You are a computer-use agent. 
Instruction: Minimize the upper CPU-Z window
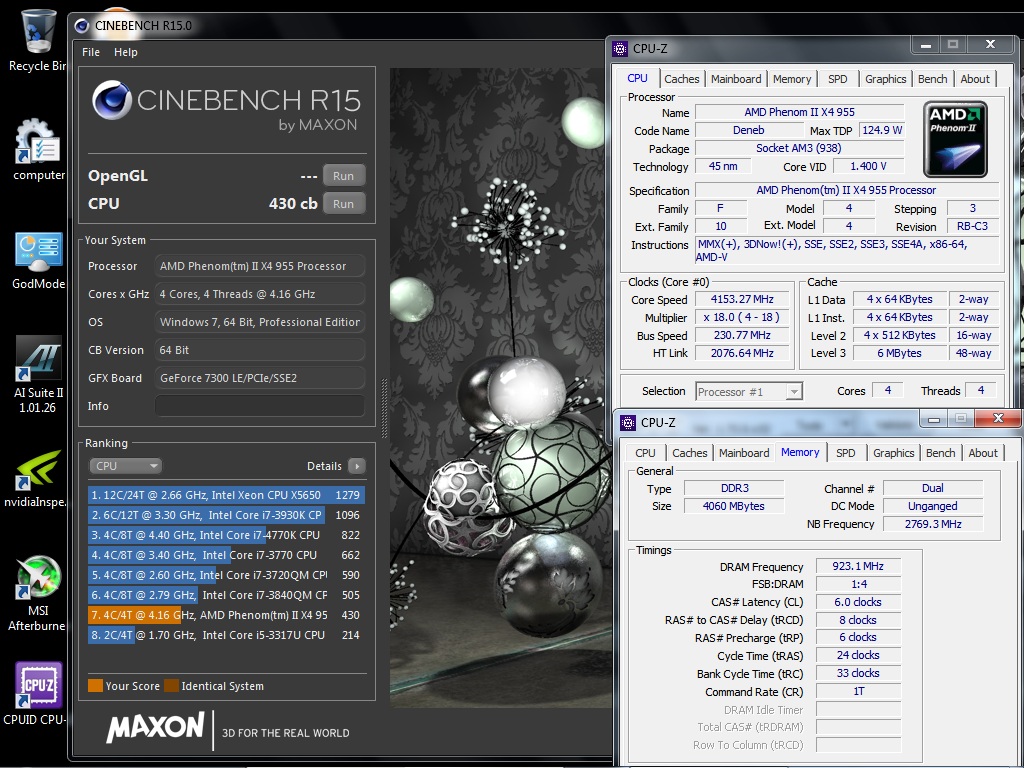pos(925,45)
